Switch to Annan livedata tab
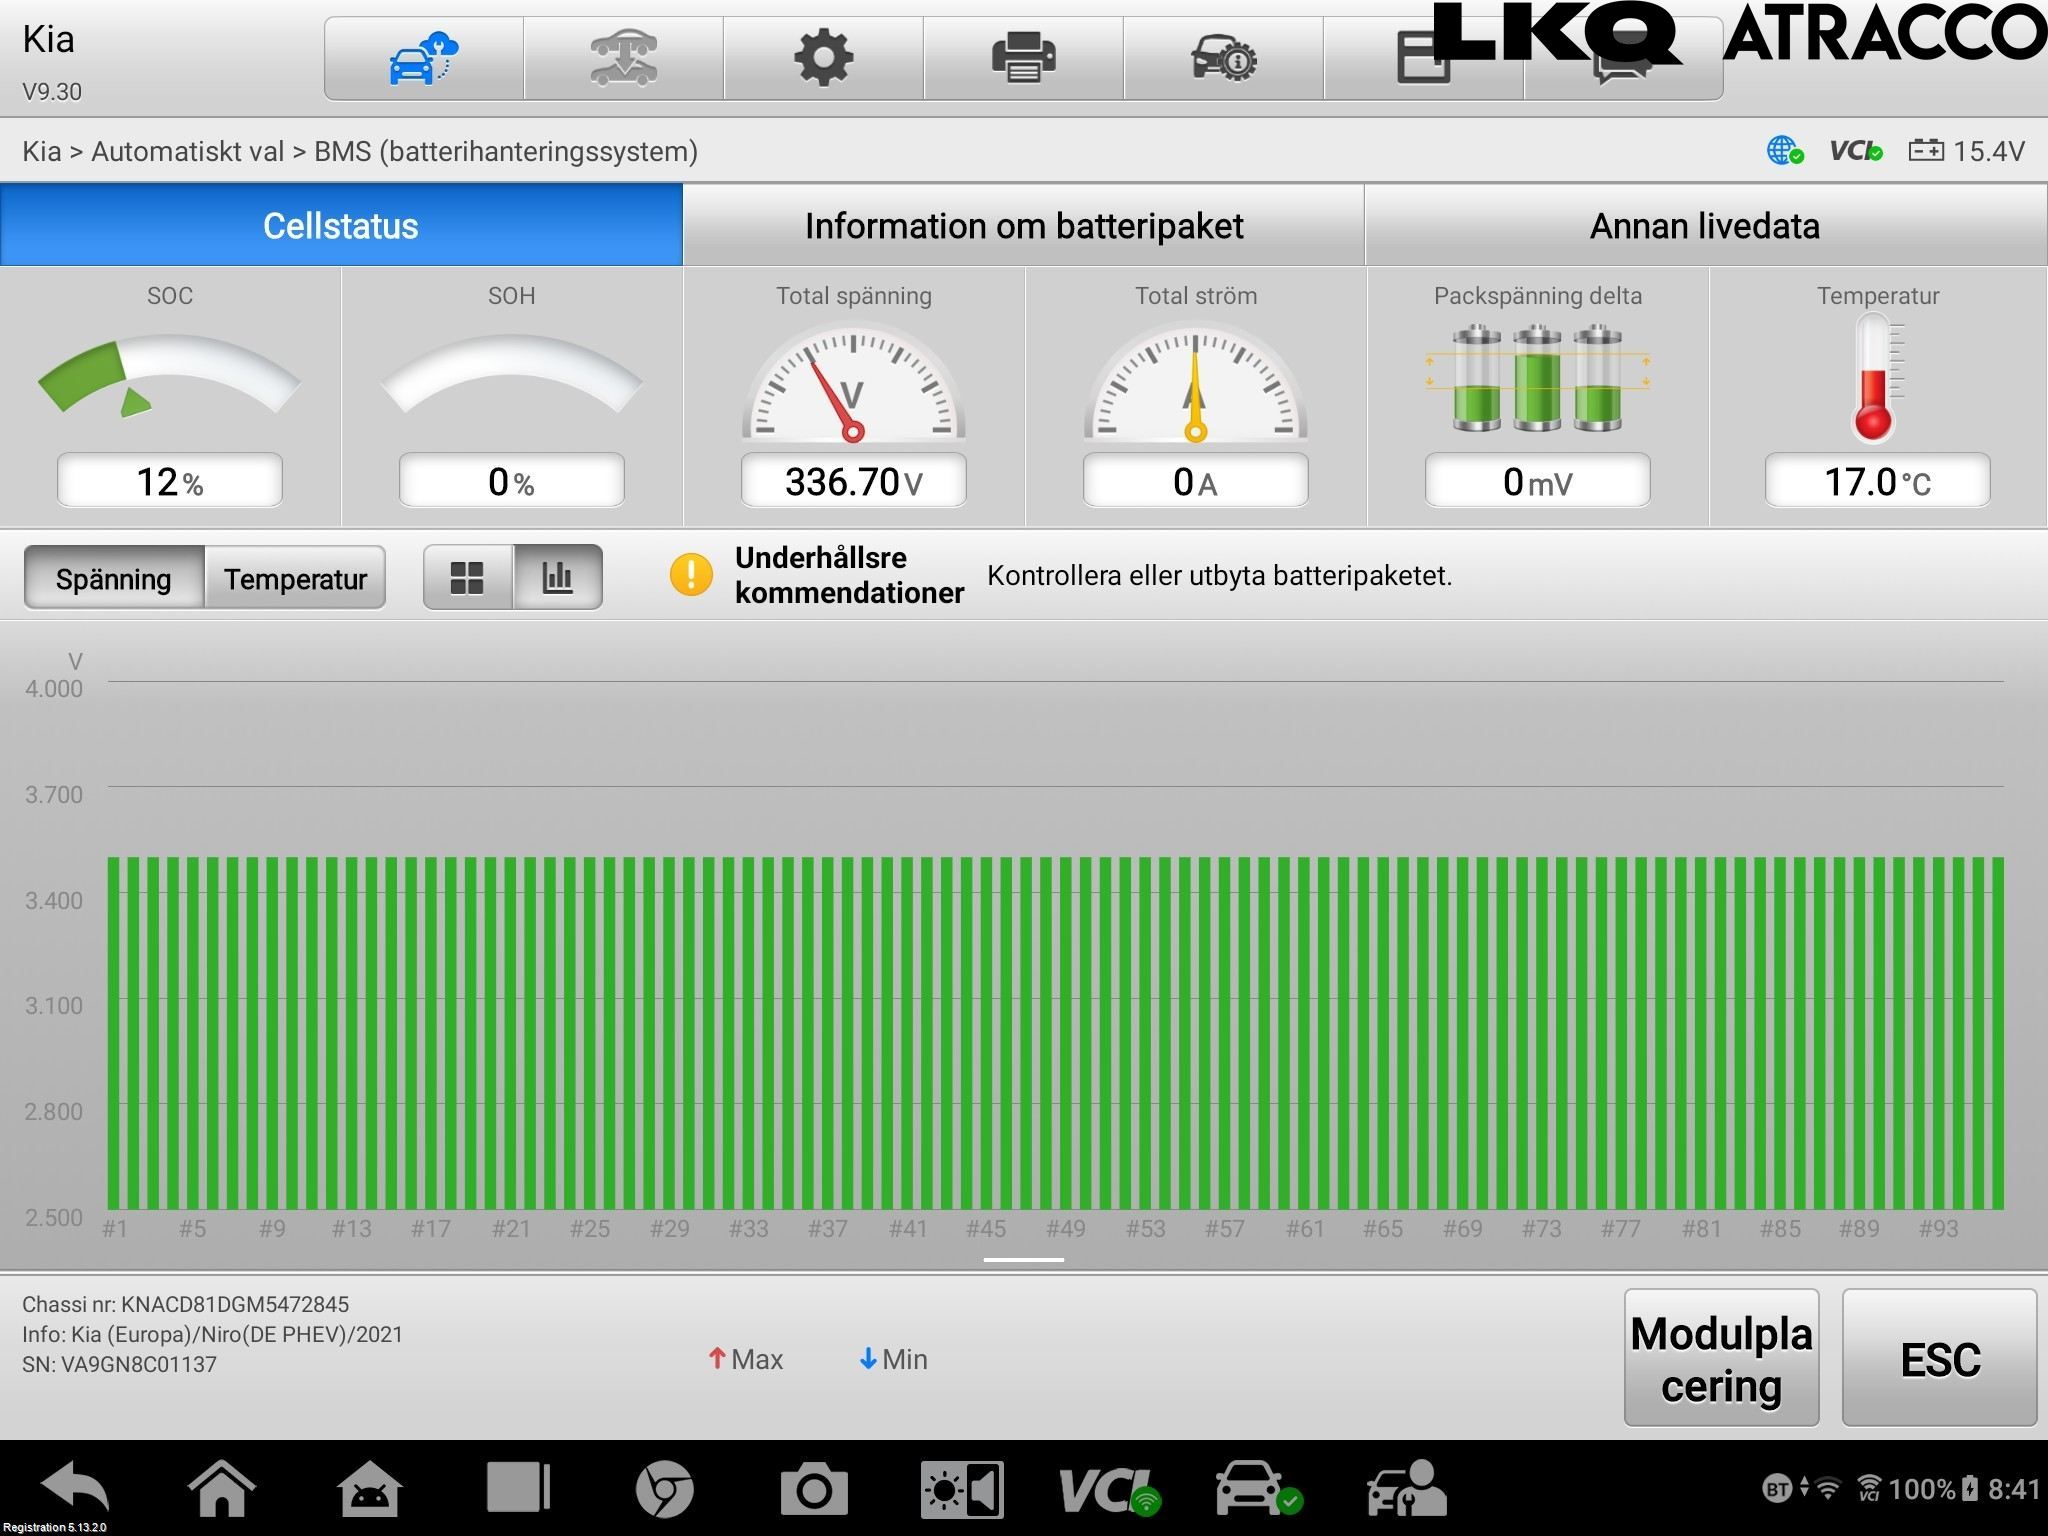Image resolution: width=2048 pixels, height=1536 pixels. [x=1705, y=225]
